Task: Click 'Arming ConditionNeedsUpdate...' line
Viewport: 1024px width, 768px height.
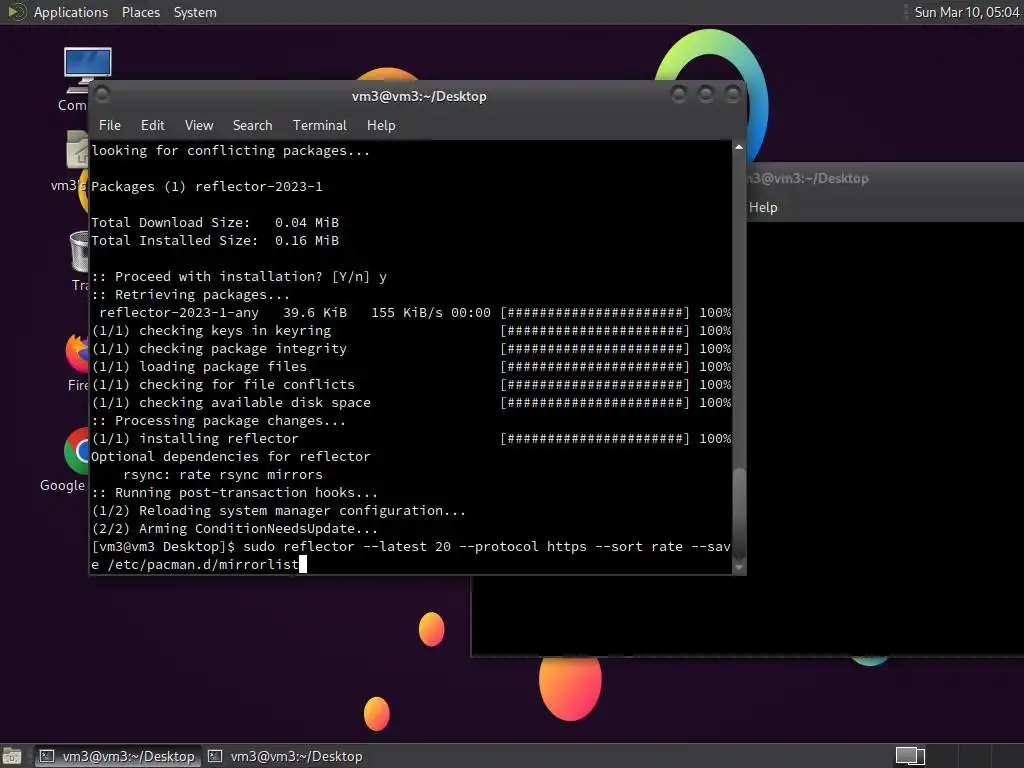Action: pyautogui.click(x=234, y=529)
